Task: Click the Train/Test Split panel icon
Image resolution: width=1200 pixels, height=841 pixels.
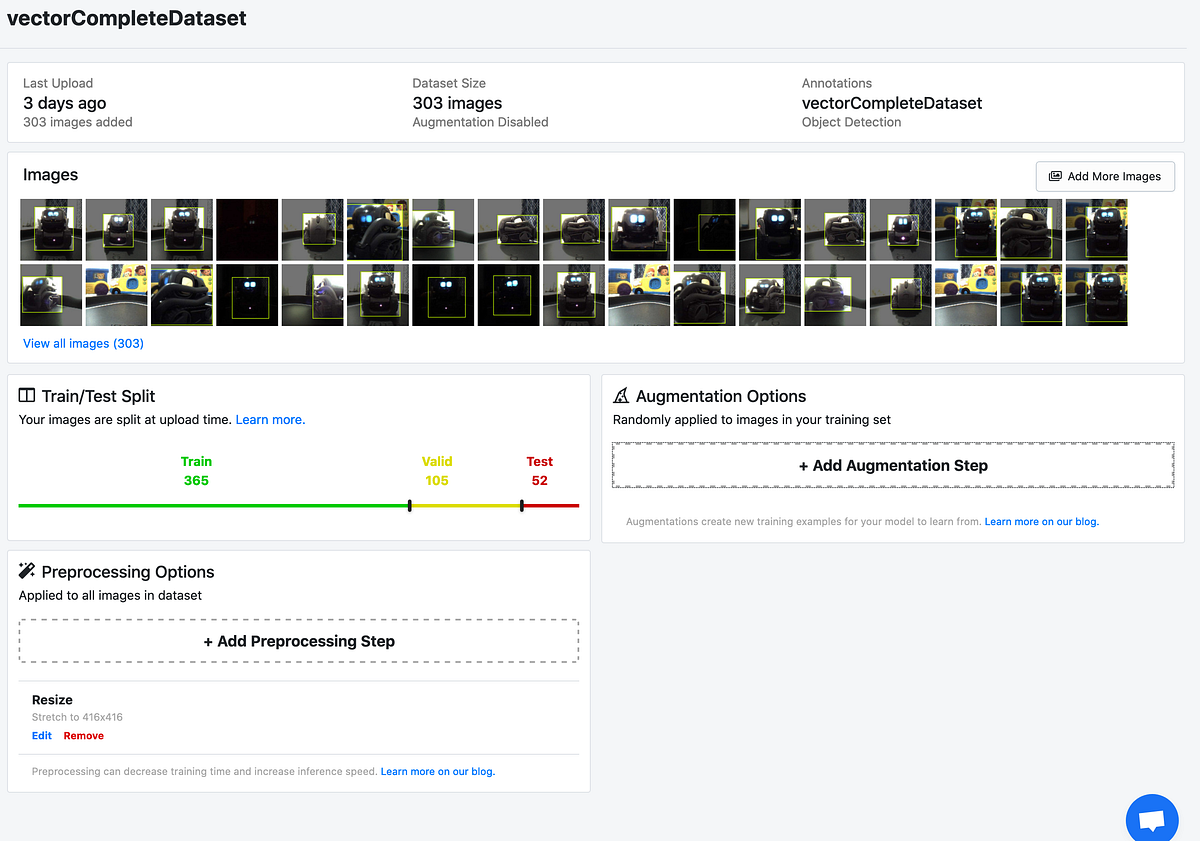Action: point(27,395)
